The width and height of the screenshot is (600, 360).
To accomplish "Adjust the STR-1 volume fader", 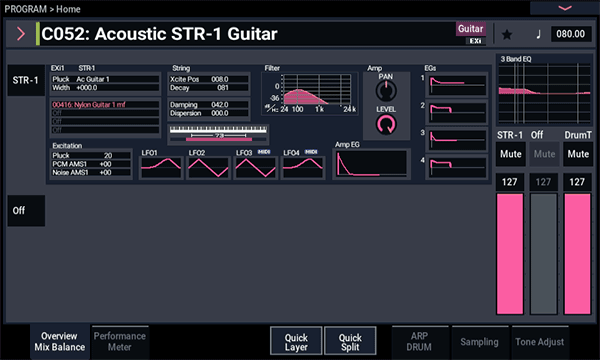I will 510,254.
